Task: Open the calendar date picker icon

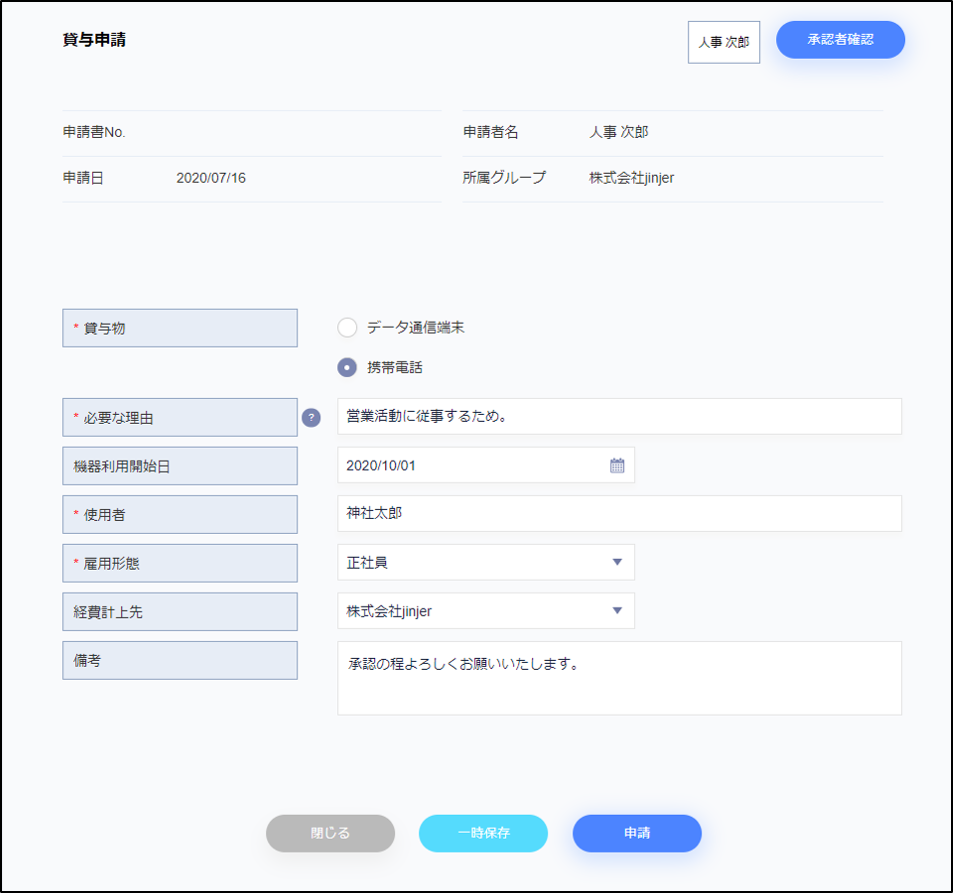Action: click(x=617, y=465)
